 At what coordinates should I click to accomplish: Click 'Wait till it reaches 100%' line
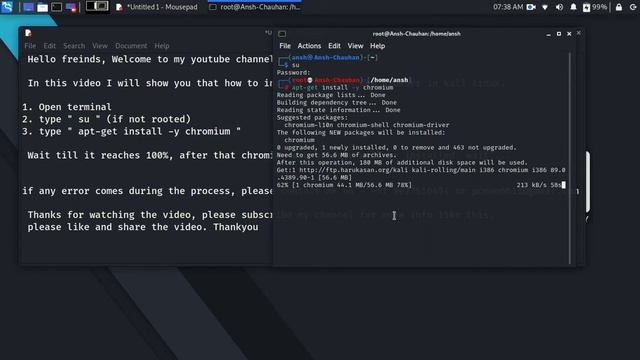(x=150, y=155)
